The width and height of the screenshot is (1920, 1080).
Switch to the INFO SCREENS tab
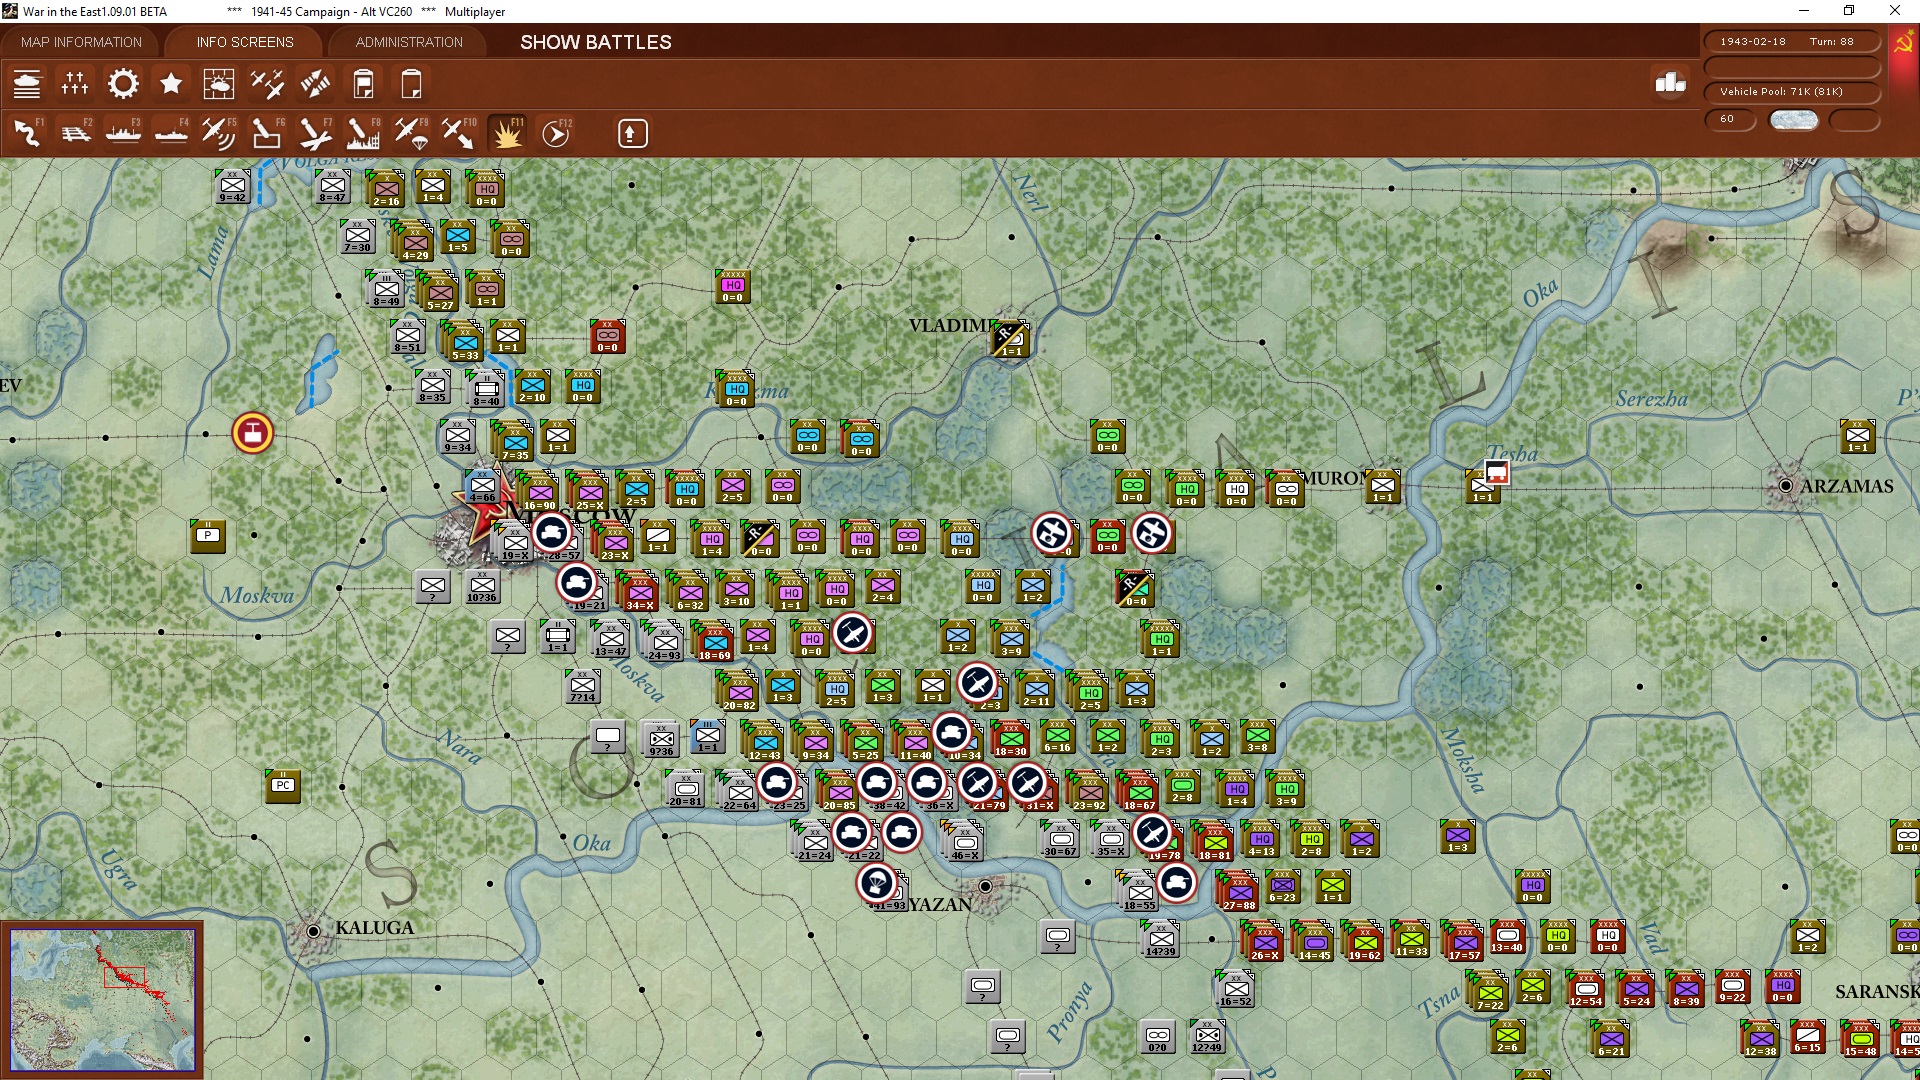tap(245, 42)
